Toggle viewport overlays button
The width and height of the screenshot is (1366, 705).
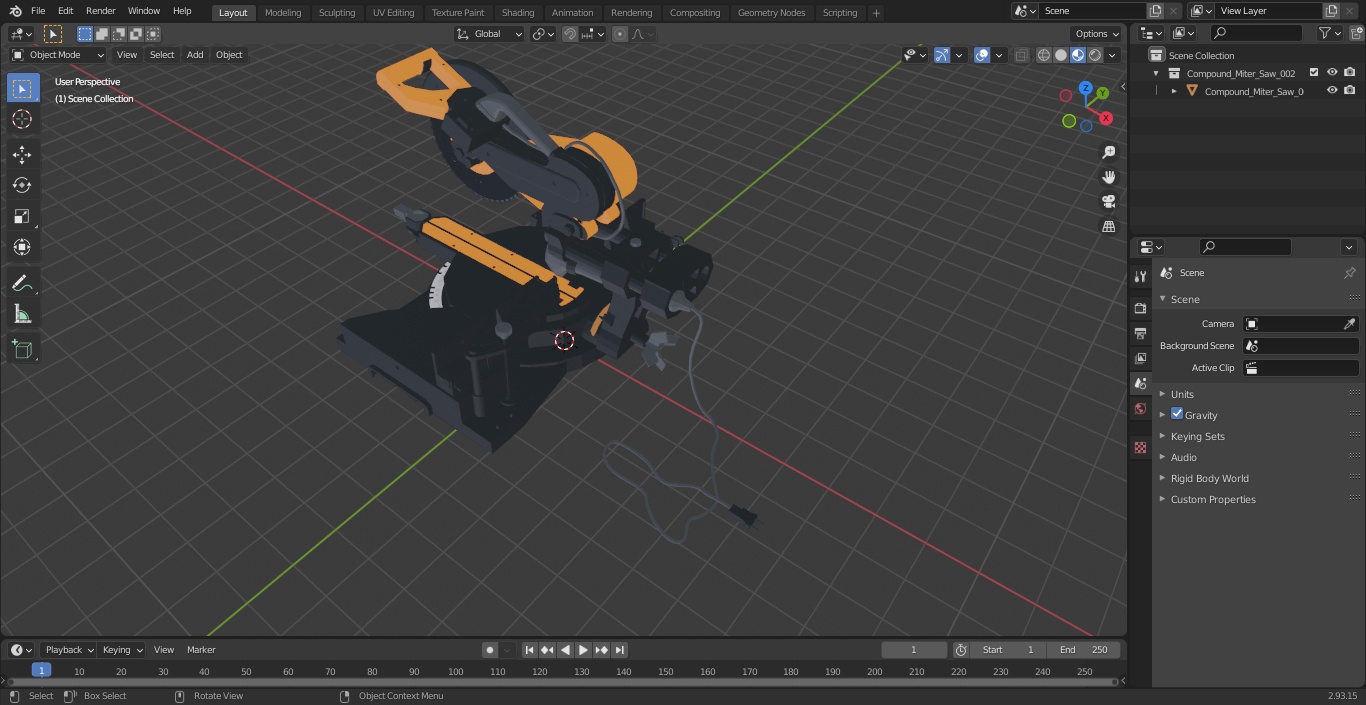pos(982,55)
